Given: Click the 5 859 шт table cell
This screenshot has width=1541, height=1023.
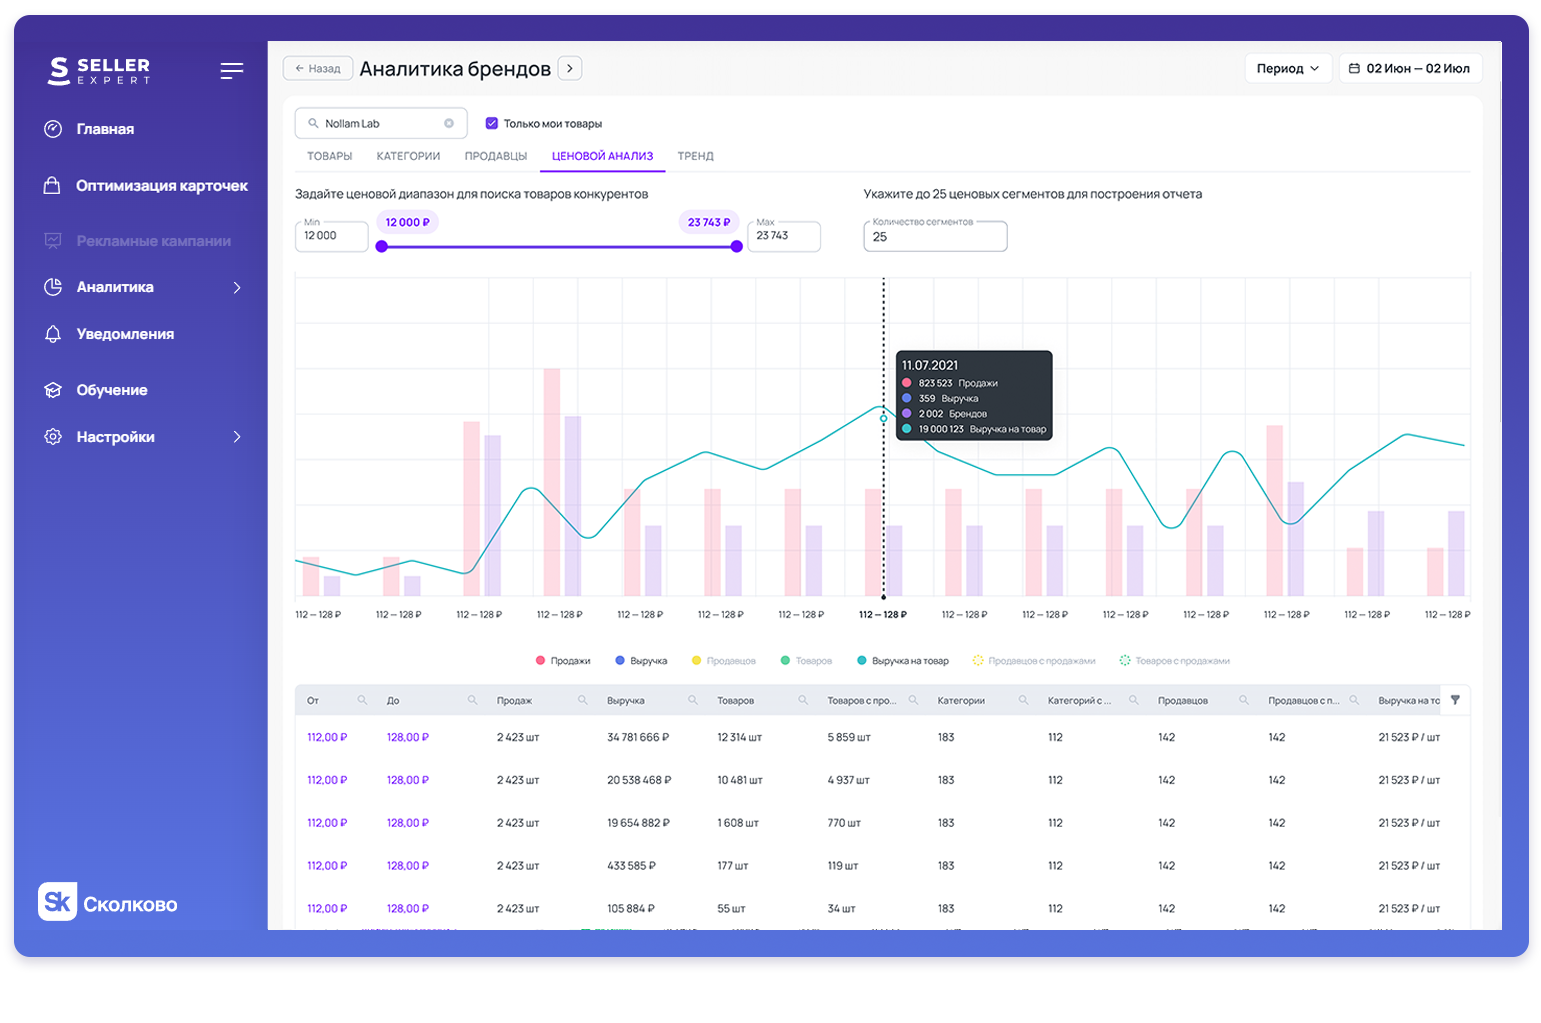Looking at the screenshot, I should click(x=849, y=738).
